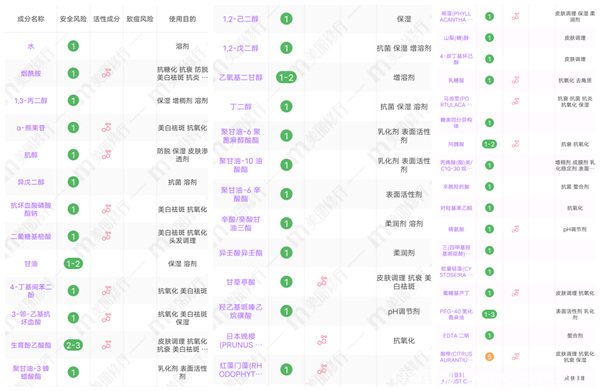Select the 安全风险 column header

[73, 19]
